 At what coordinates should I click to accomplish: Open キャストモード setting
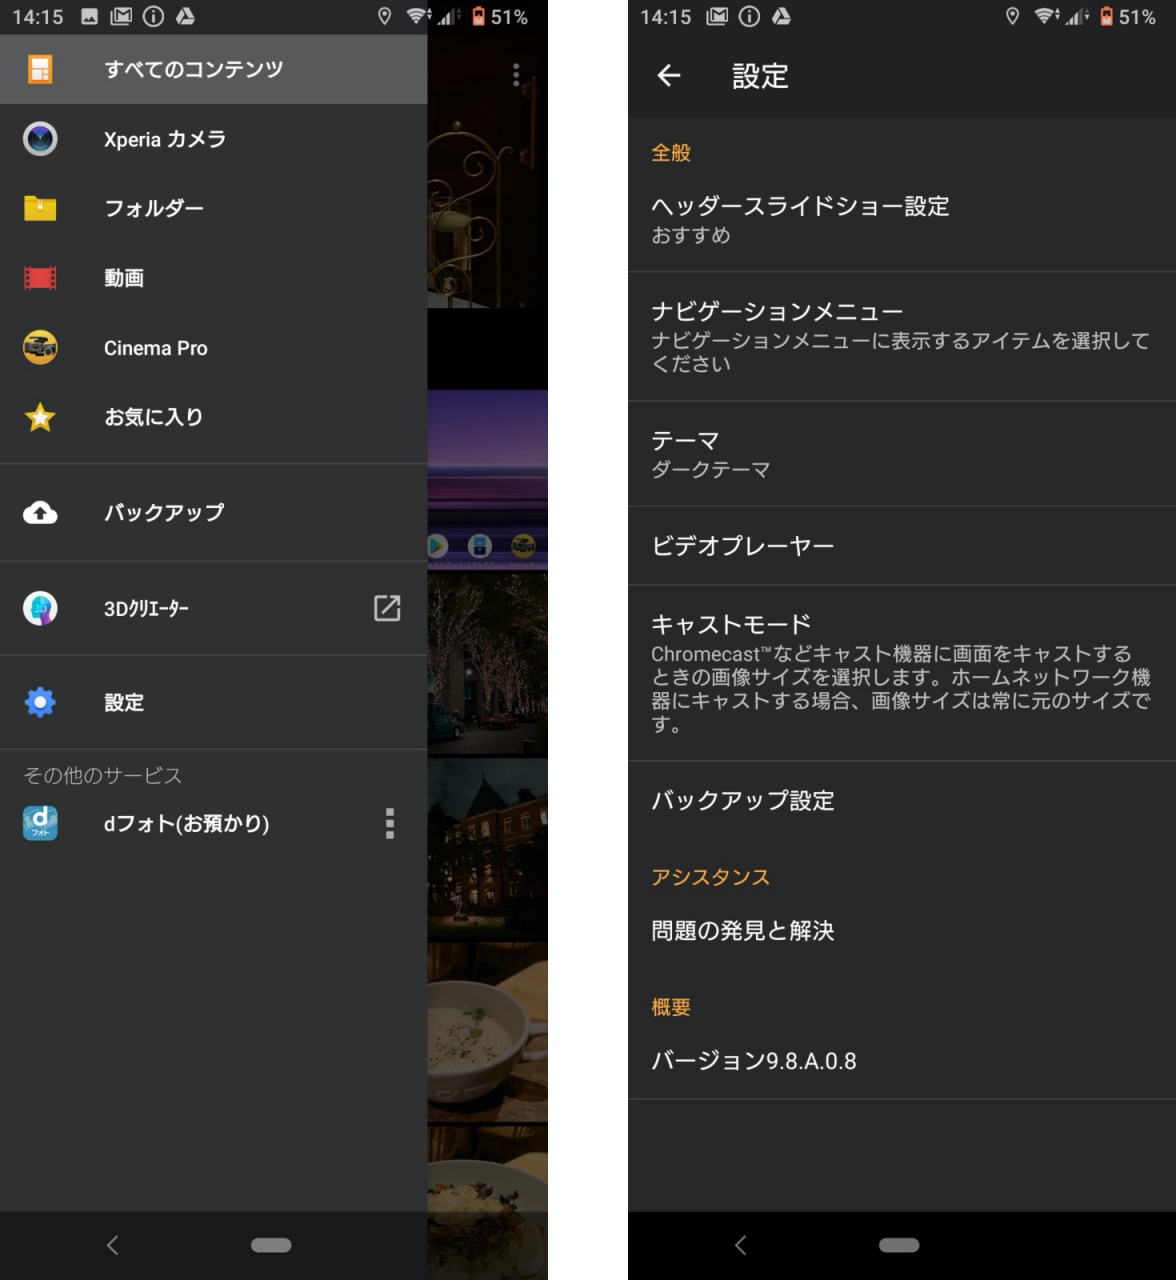click(x=901, y=673)
